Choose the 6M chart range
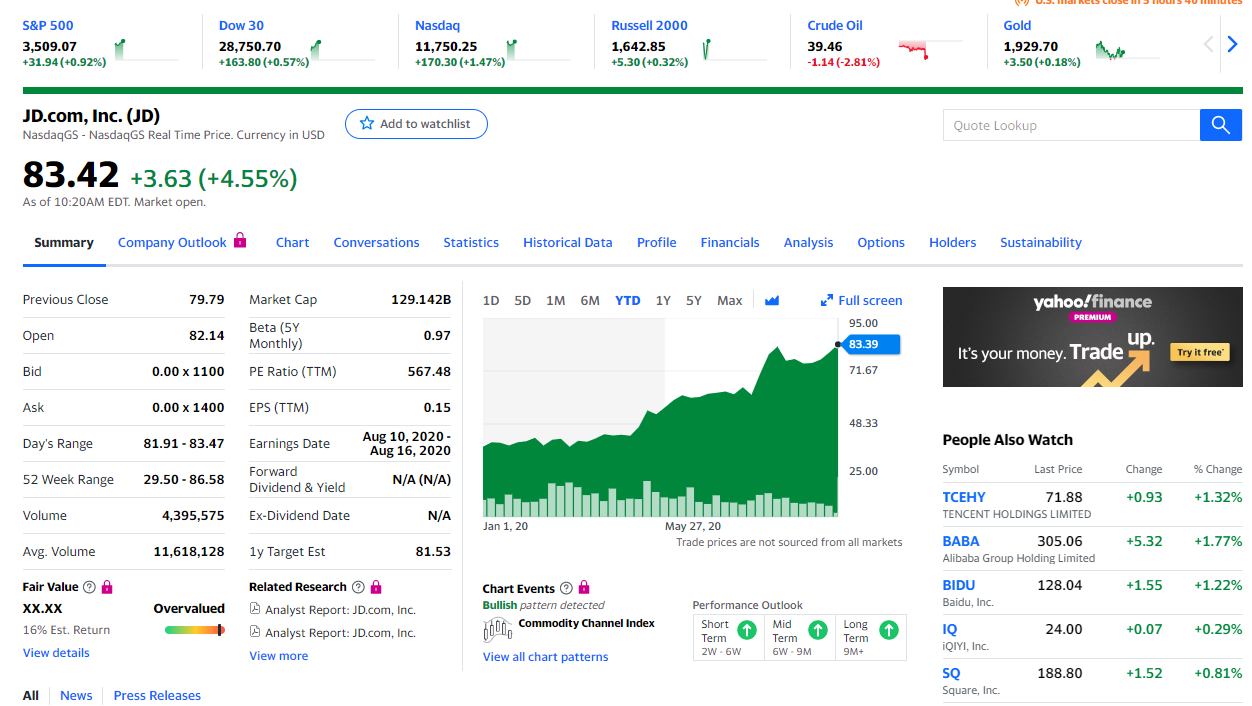The image size is (1252, 706). (590, 301)
